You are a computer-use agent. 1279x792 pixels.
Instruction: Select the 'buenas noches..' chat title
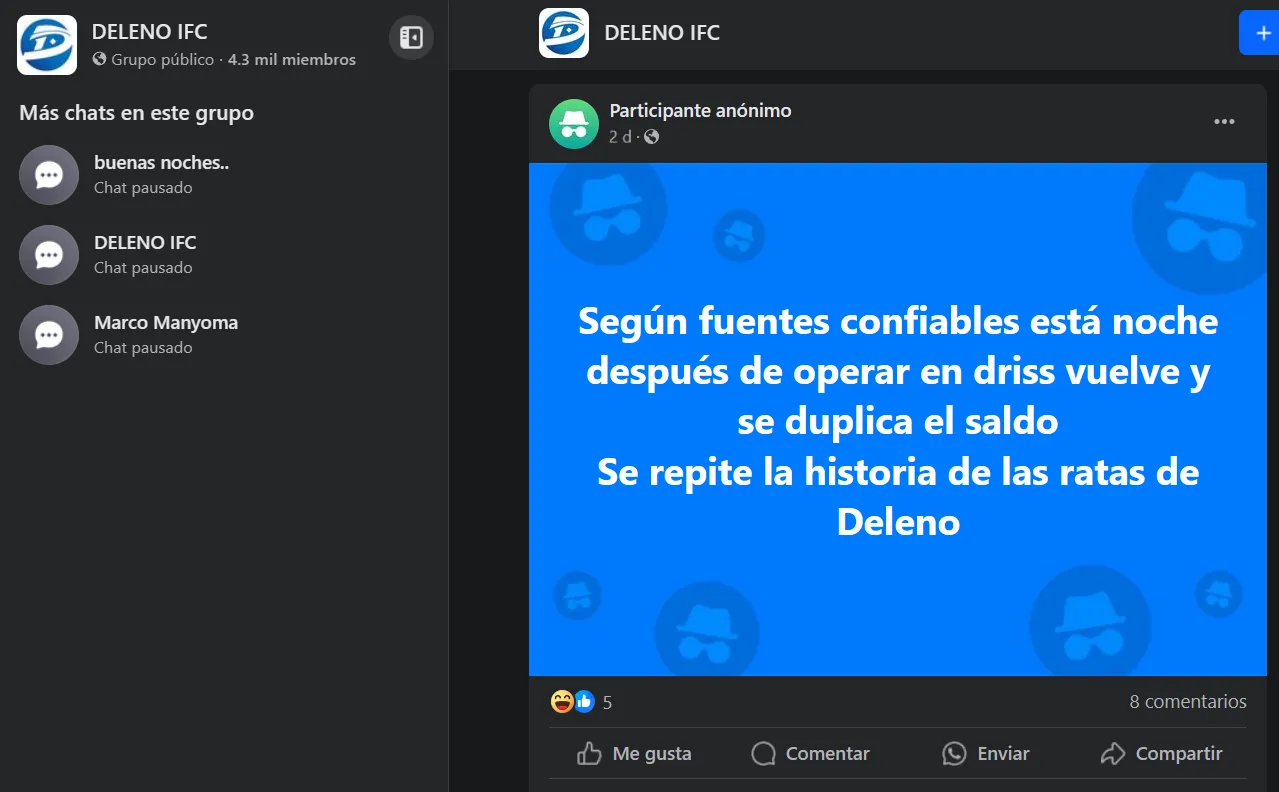click(x=162, y=162)
